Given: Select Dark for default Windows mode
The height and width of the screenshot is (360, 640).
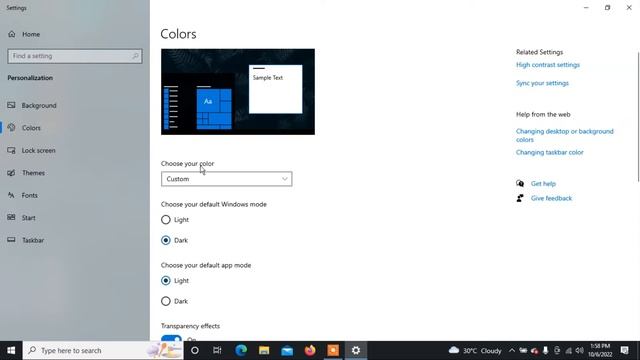Looking at the screenshot, I should 166,240.
